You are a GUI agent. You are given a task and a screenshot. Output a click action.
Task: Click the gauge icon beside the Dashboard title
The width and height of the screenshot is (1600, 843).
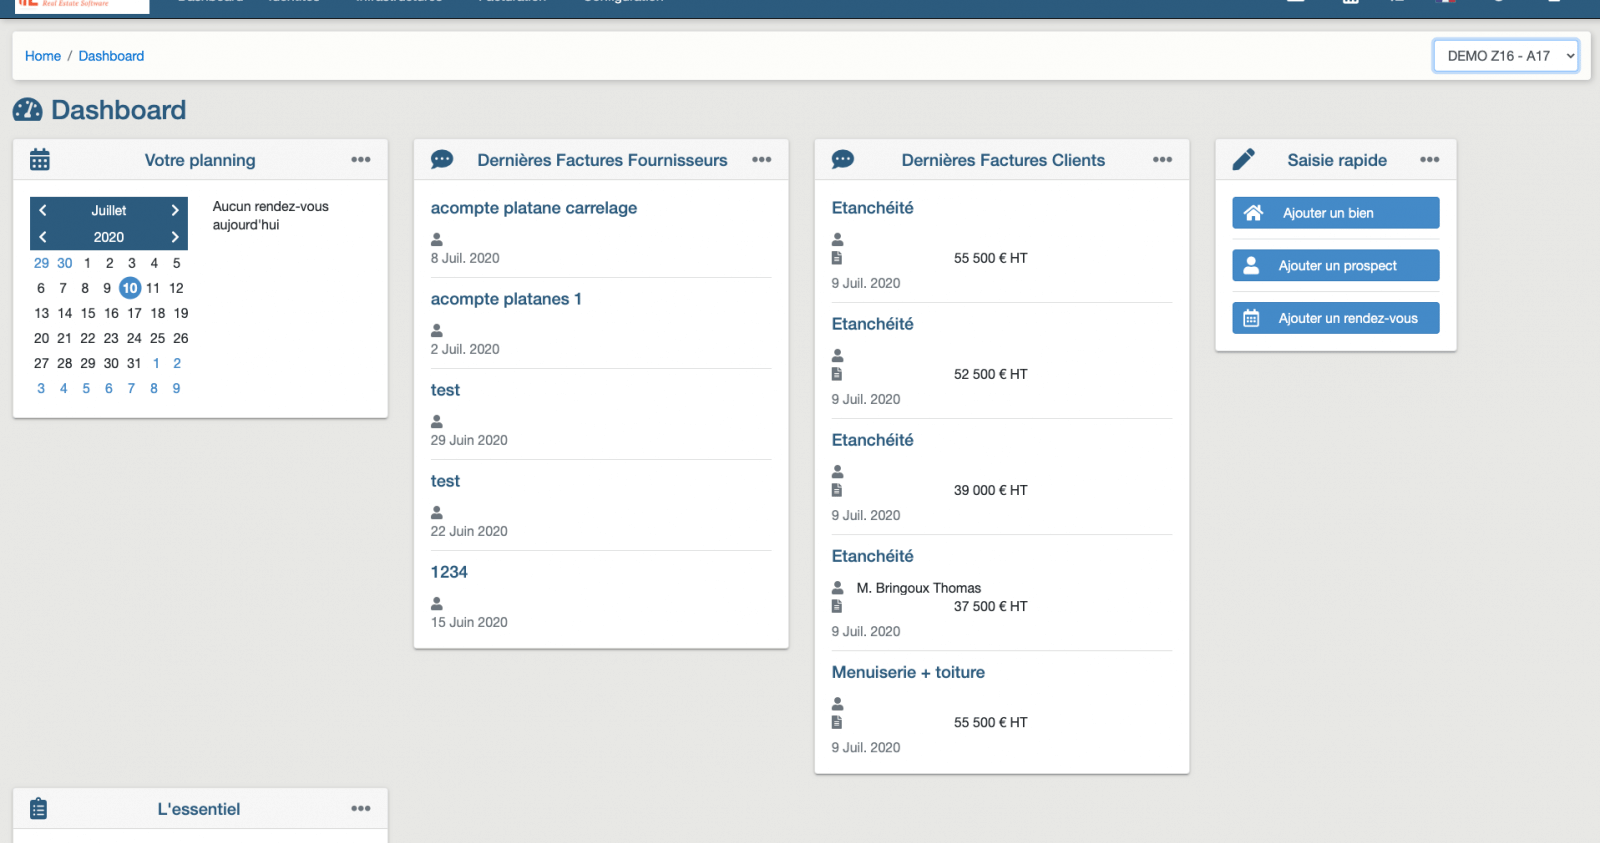pos(28,110)
